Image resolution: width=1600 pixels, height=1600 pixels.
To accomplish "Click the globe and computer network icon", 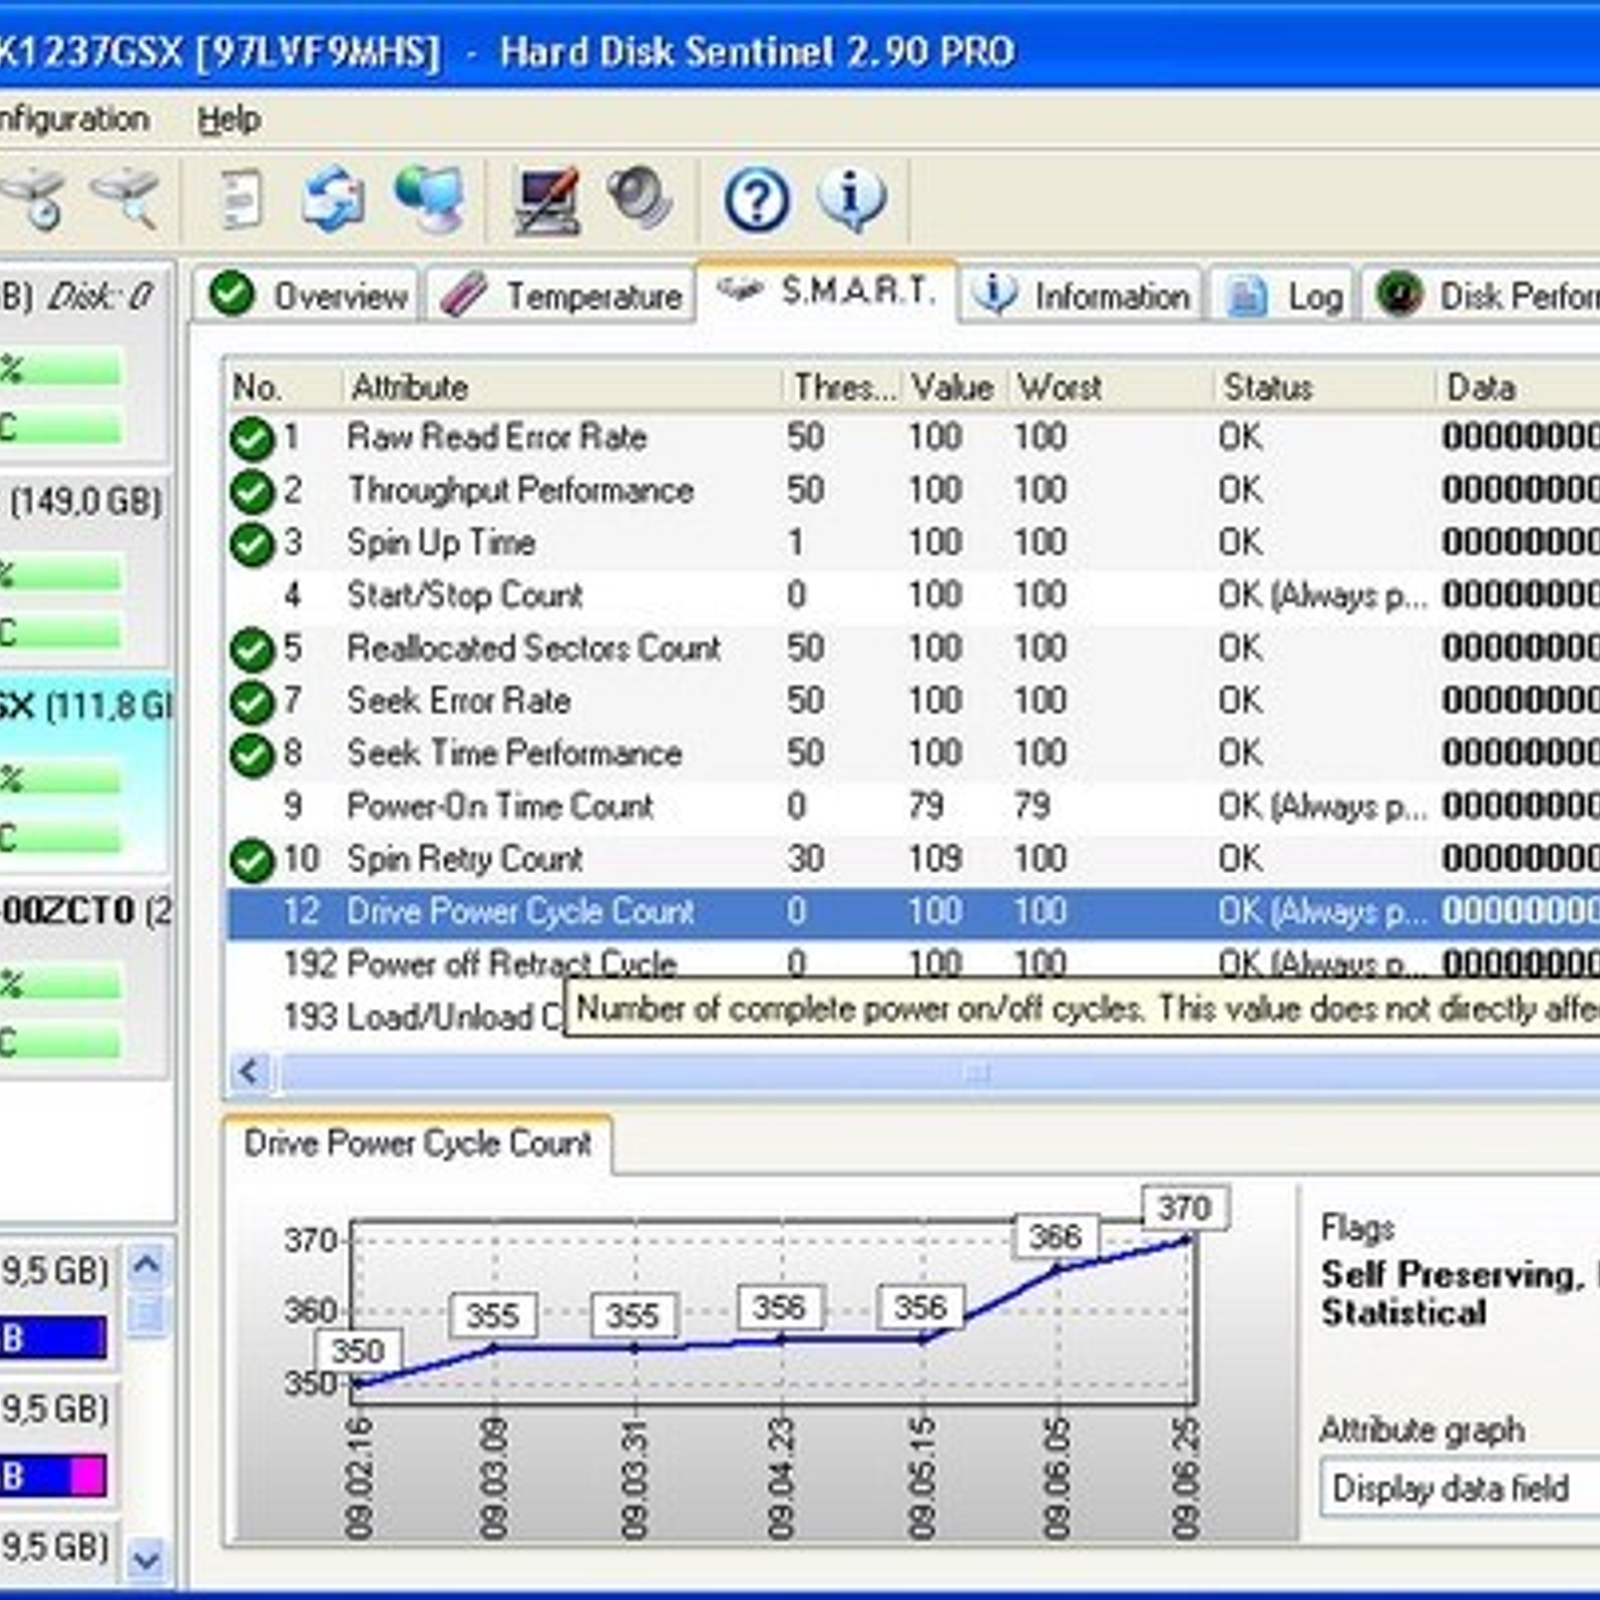I will [430, 199].
